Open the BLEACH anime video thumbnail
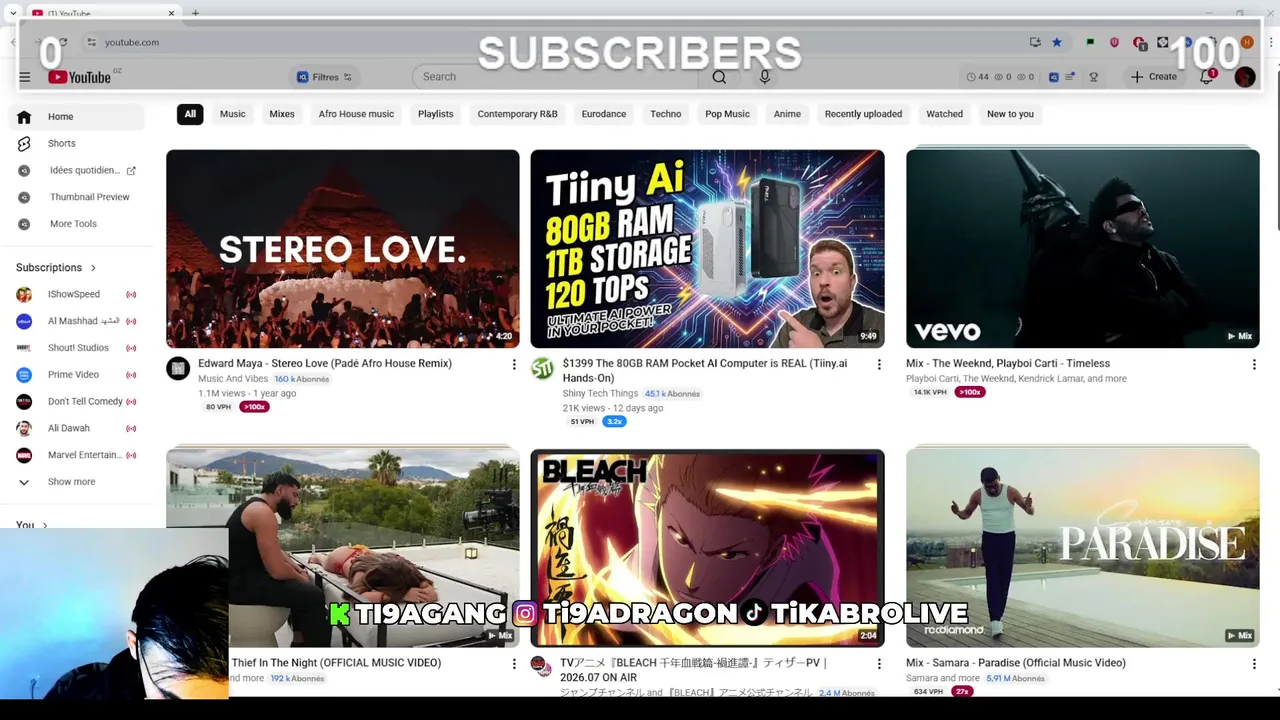 click(x=707, y=548)
